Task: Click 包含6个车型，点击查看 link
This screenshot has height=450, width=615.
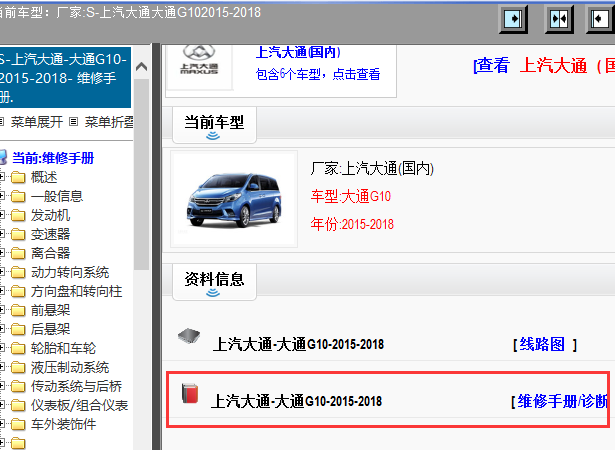Action: (x=318, y=74)
